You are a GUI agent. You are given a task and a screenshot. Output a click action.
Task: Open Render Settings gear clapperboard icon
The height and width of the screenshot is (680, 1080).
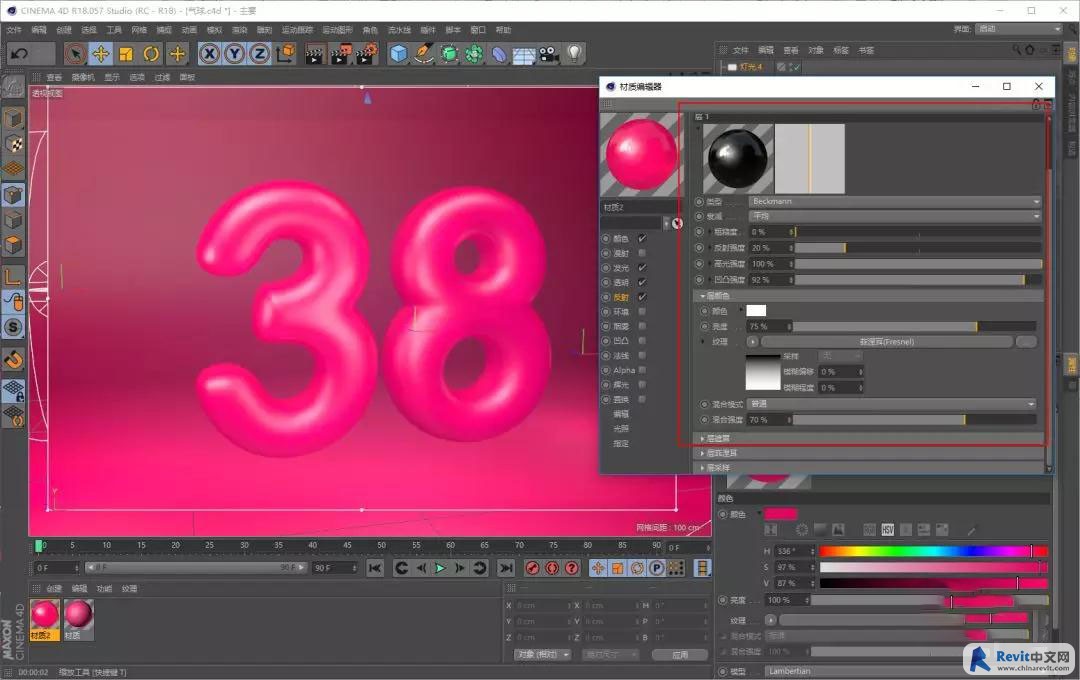click(x=366, y=54)
